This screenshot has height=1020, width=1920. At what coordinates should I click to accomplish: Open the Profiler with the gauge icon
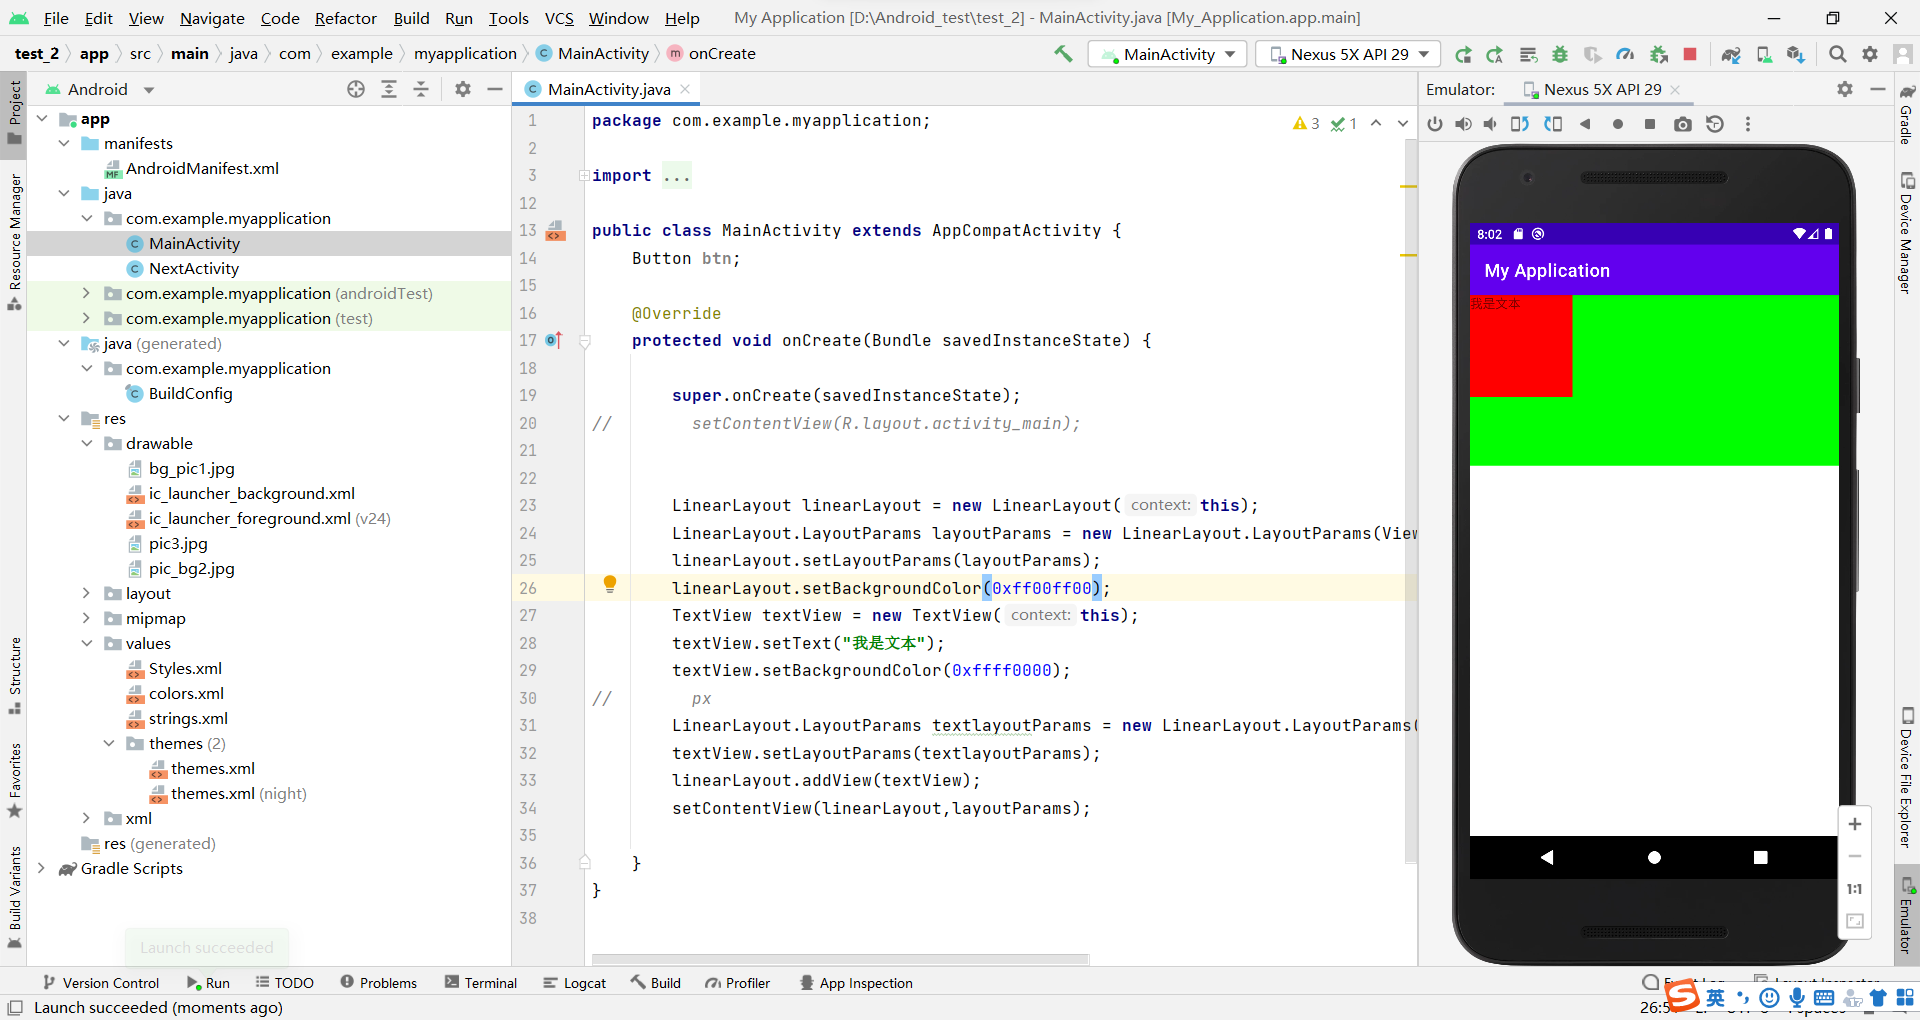pyautogui.click(x=1625, y=54)
